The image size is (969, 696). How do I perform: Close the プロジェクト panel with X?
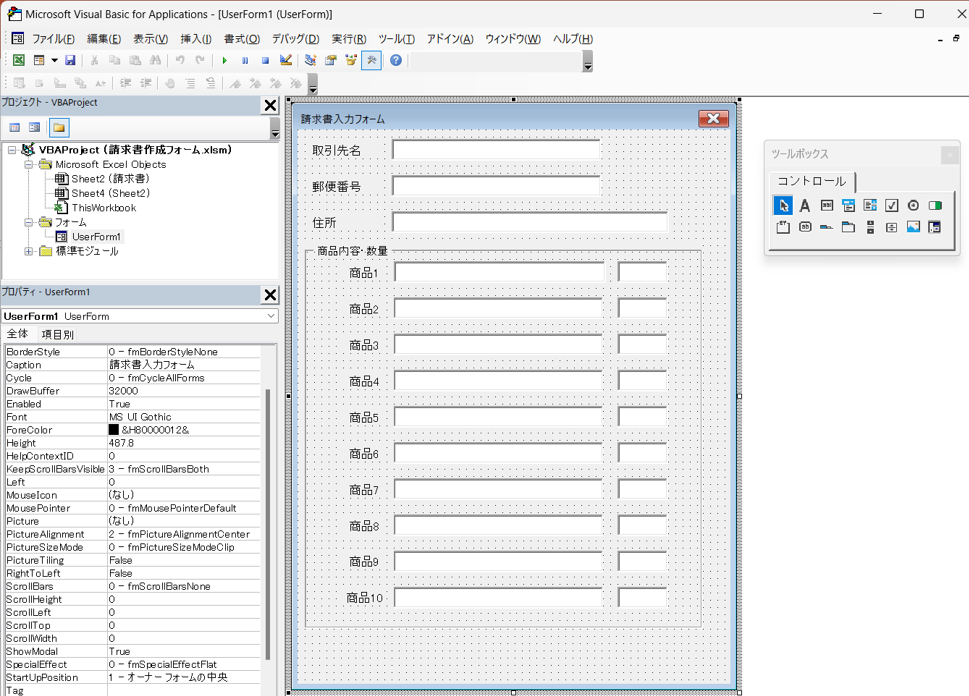click(270, 105)
